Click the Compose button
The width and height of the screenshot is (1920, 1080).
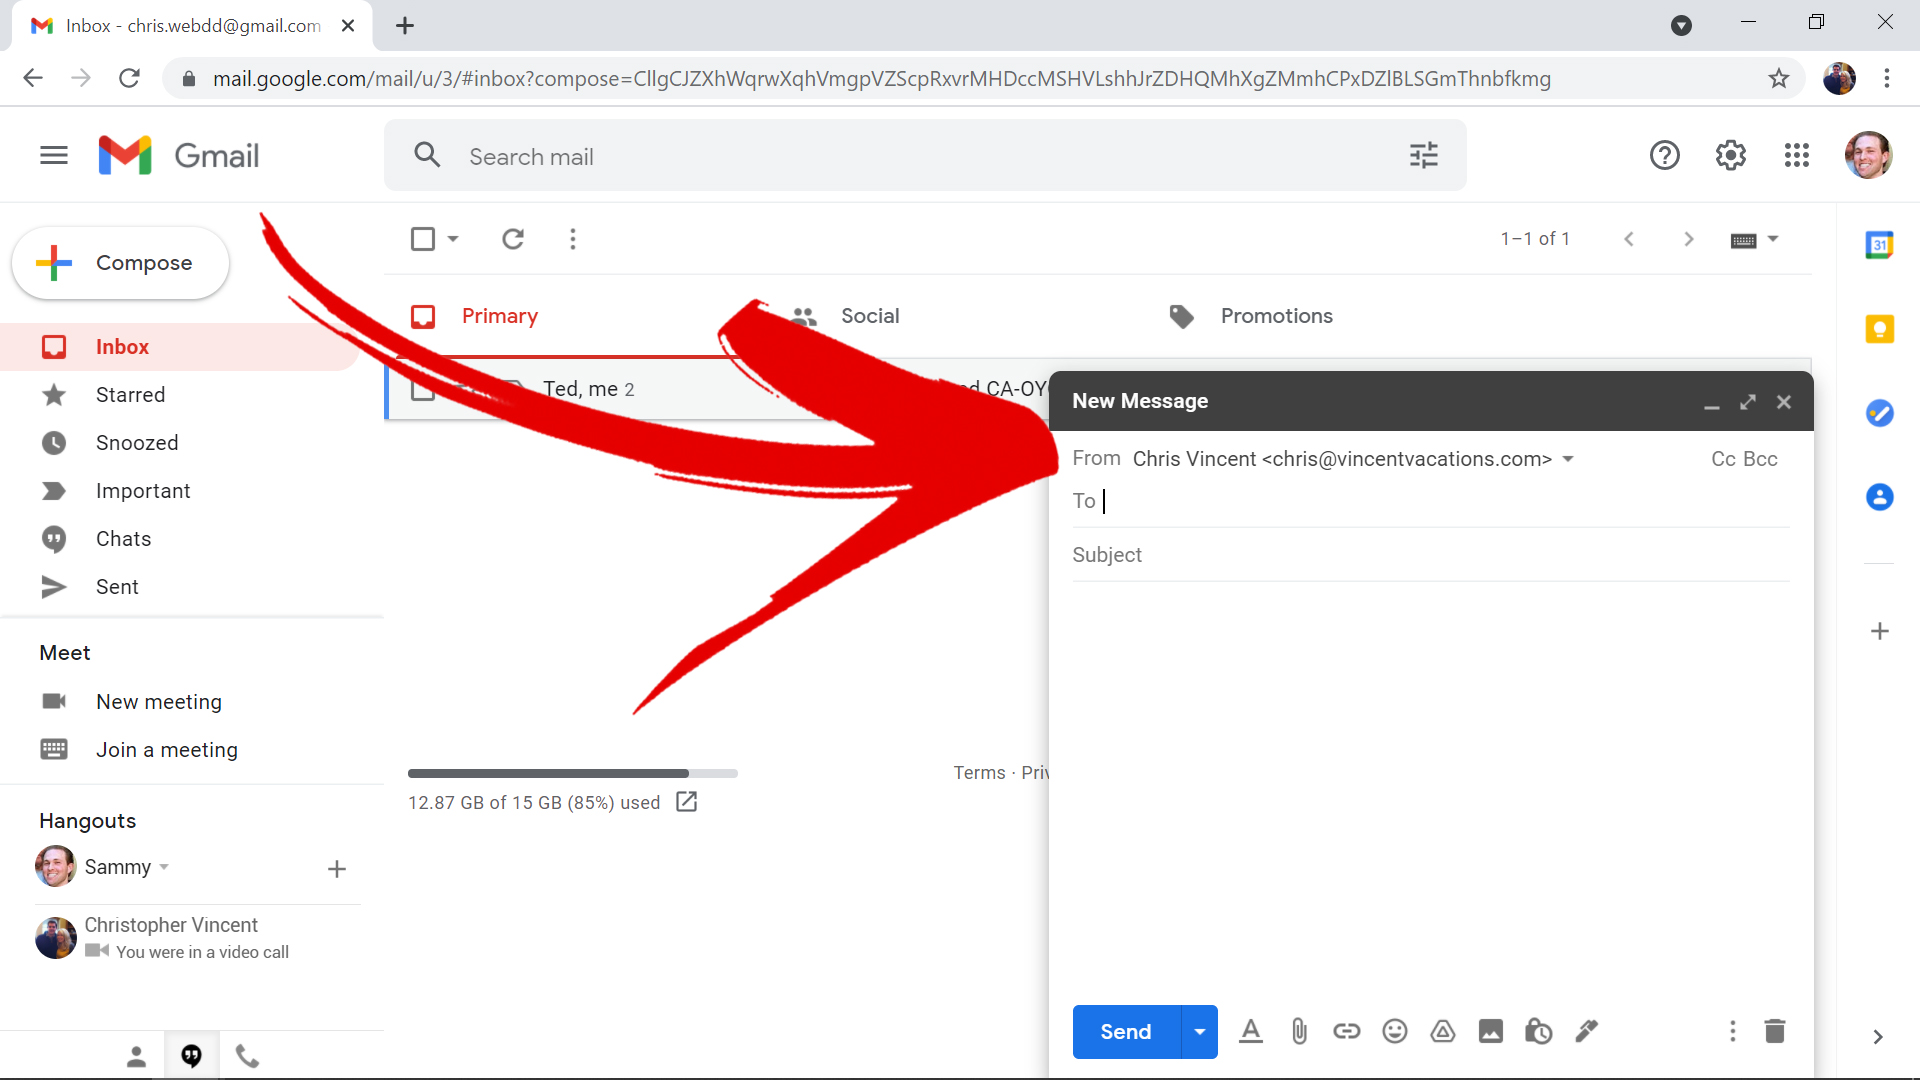pyautogui.click(x=121, y=263)
